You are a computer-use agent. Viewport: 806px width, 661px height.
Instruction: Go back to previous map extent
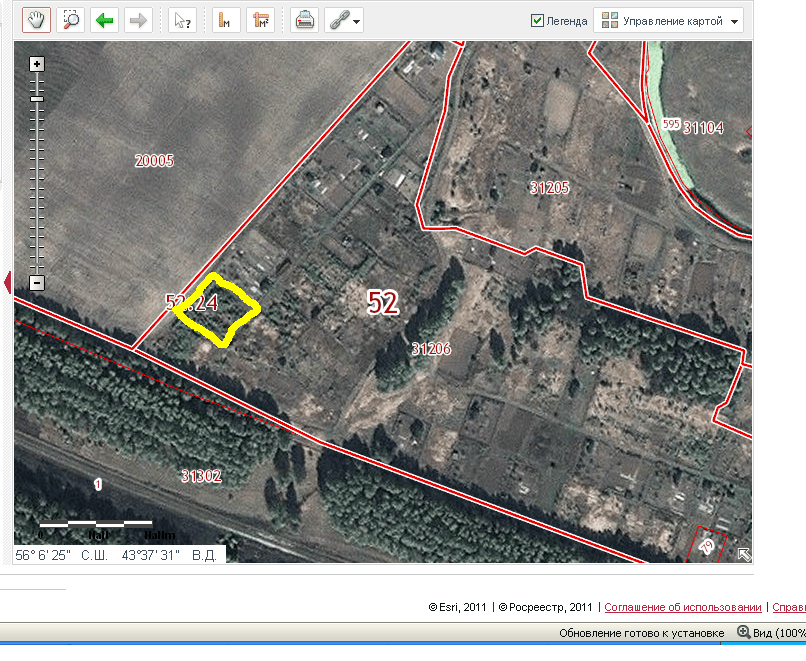pos(104,21)
